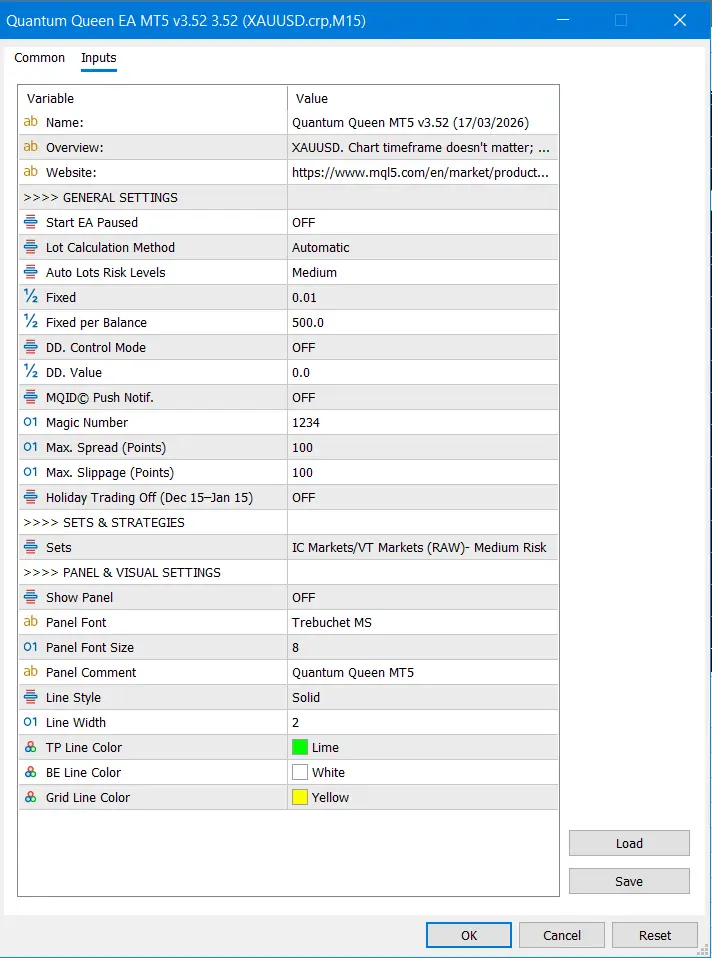
Task: Click the enum icon beside Line Style
Action: [x=31, y=697]
